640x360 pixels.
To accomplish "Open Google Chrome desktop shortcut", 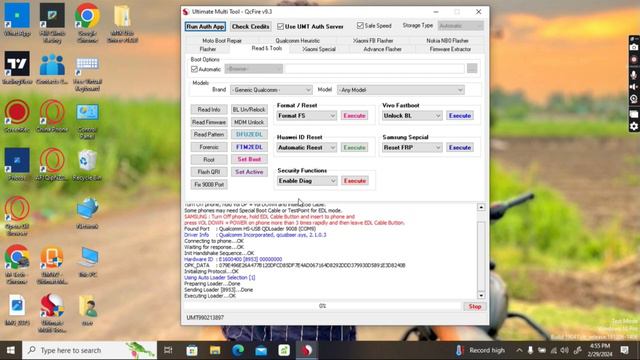I will click(x=87, y=23).
